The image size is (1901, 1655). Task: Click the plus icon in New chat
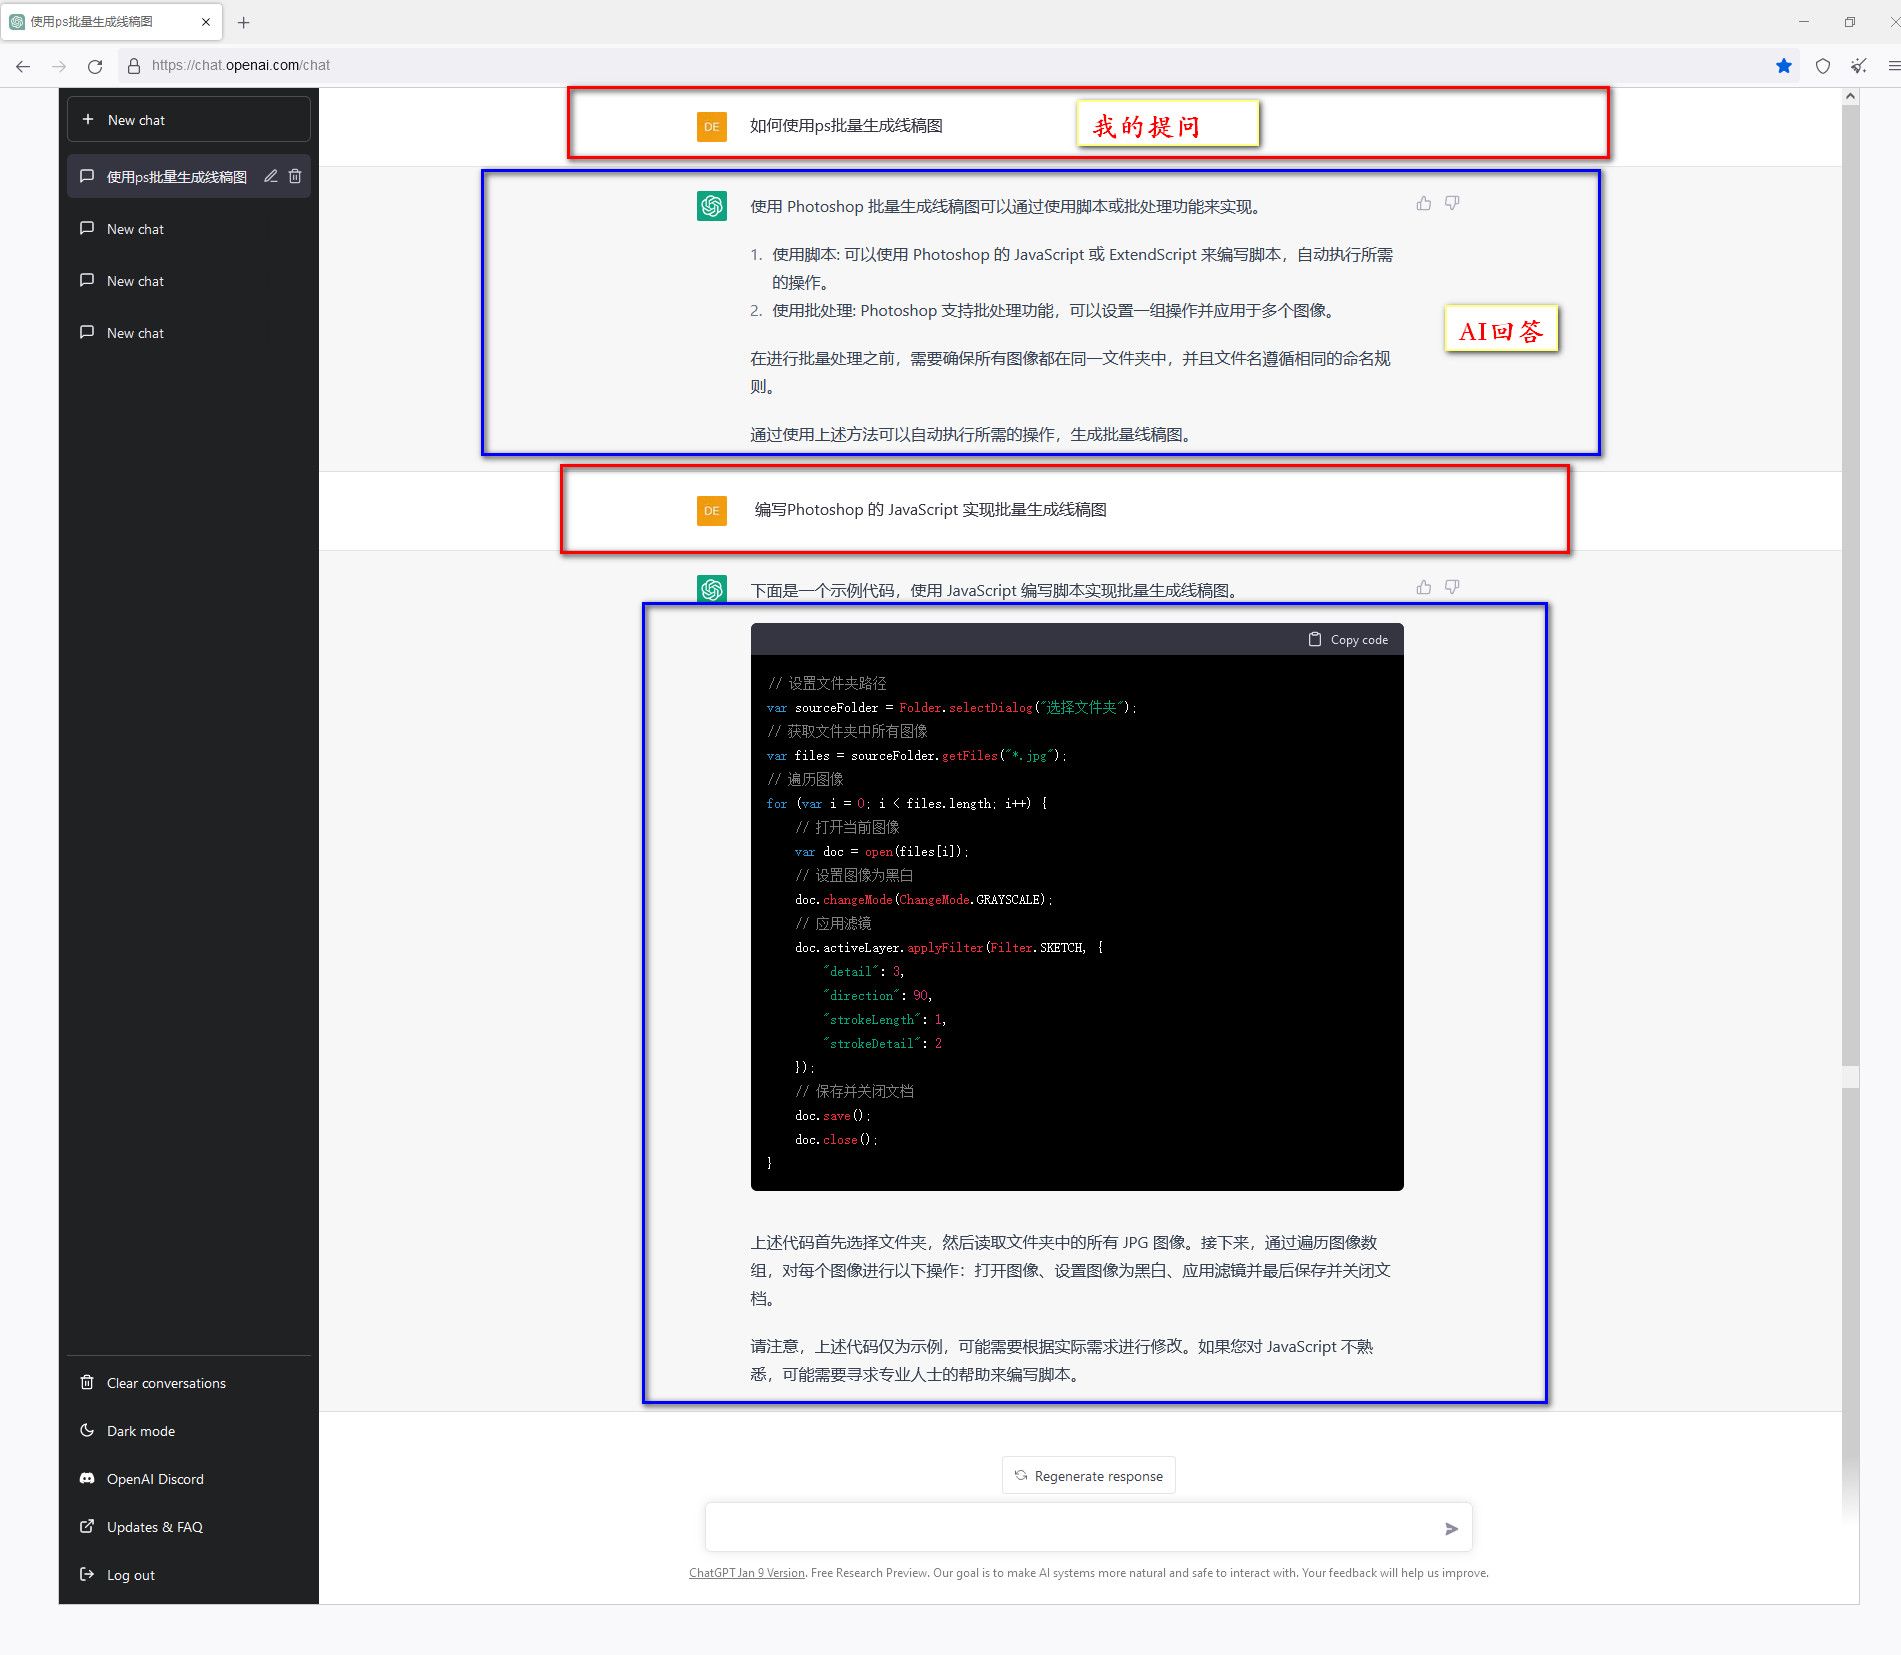[x=88, y=119]
